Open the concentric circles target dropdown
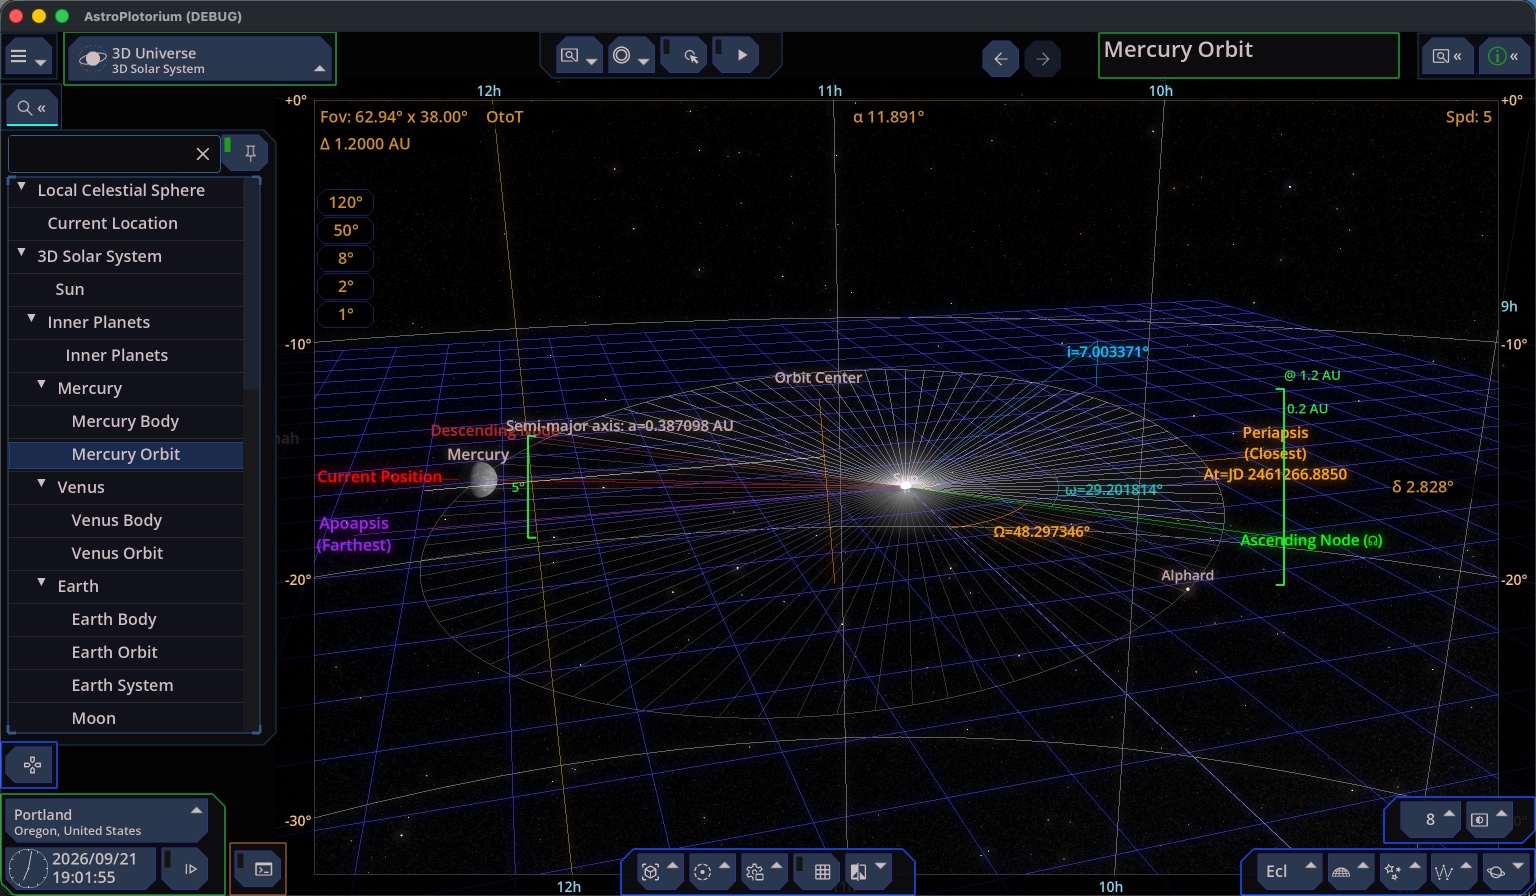Screen dimensions: 1536x896 pyautogui.click(x=631, y=56)
